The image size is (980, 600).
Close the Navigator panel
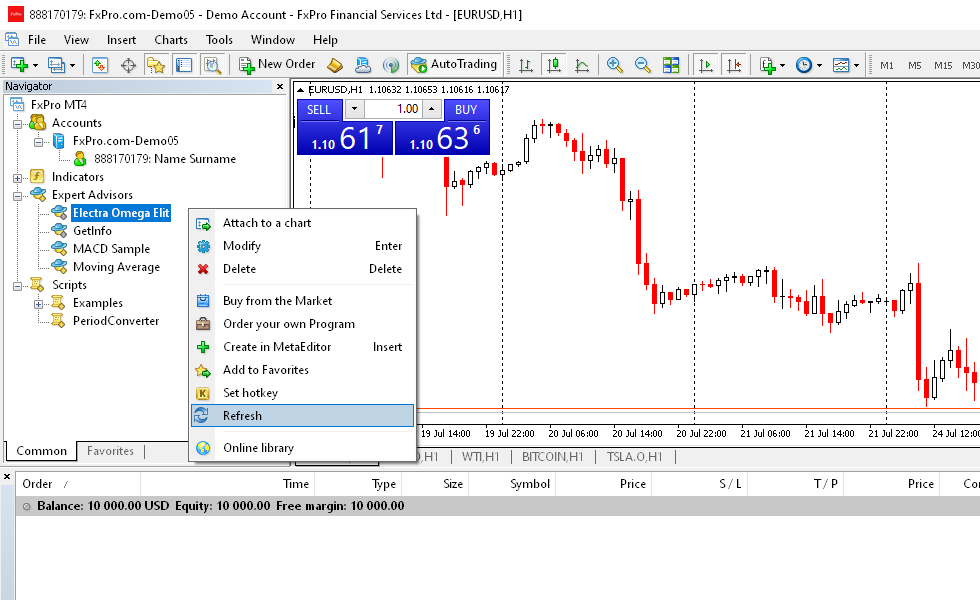pyautogui.click(x=280, y=86)
